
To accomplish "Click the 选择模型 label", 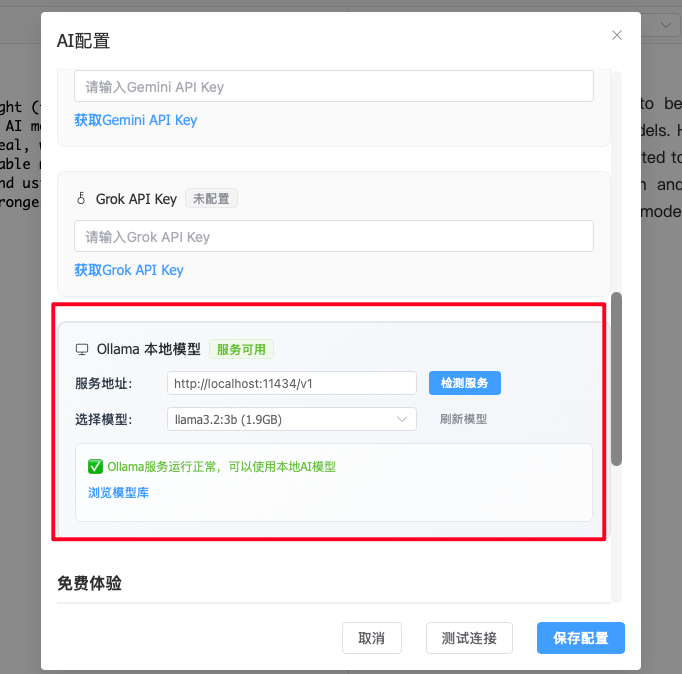I will pyautogui.click(x=104, y=419).
